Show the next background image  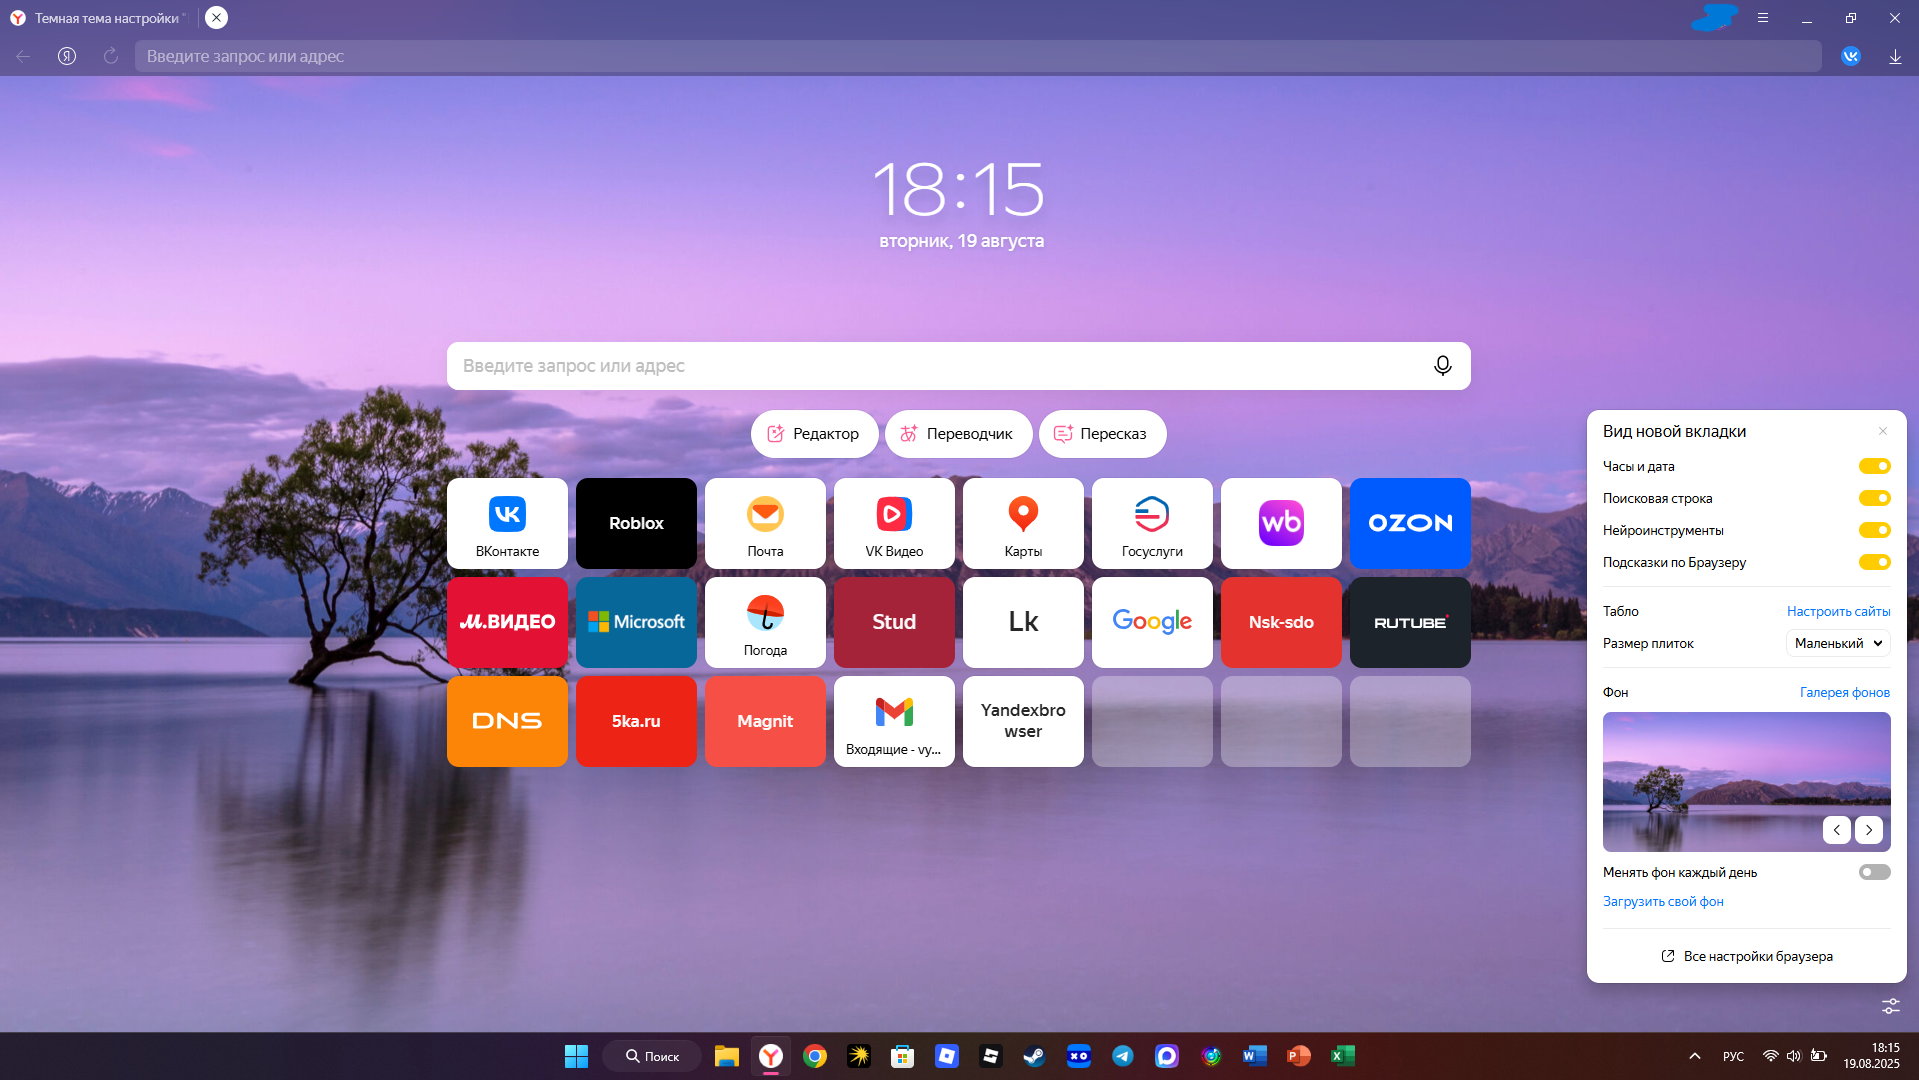coord(1869,830)
